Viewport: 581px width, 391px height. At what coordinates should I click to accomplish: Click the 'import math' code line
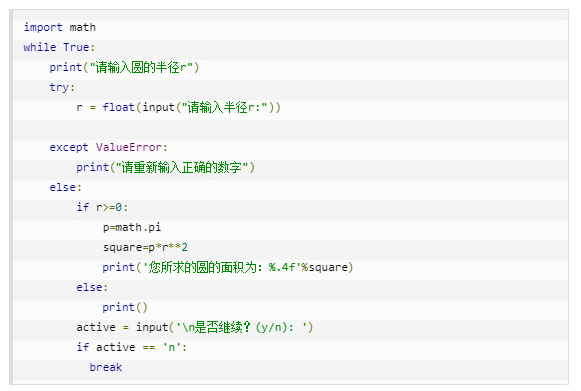tap(60, 27)
